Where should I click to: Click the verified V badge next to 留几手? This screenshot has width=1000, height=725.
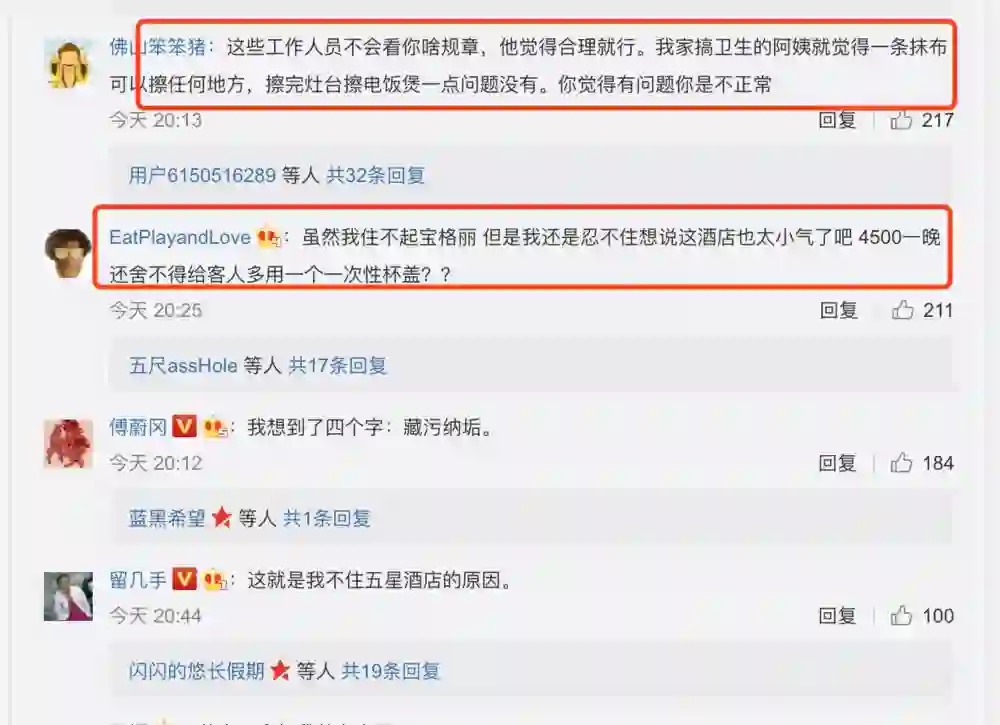tap(185, 579)
